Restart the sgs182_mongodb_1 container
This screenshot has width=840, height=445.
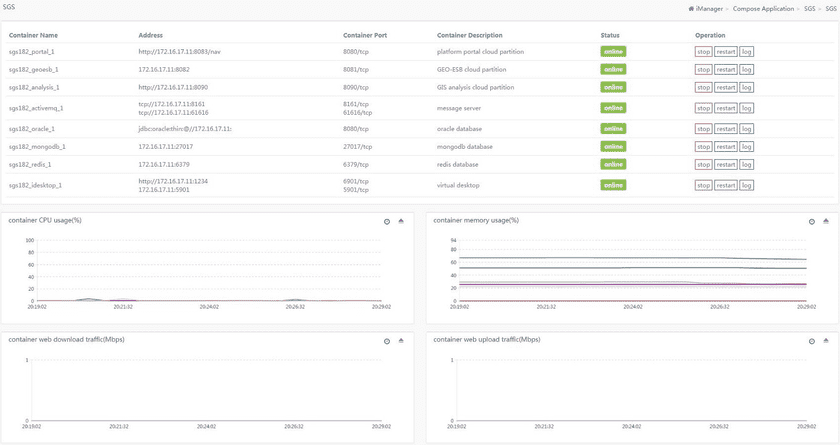726,147
